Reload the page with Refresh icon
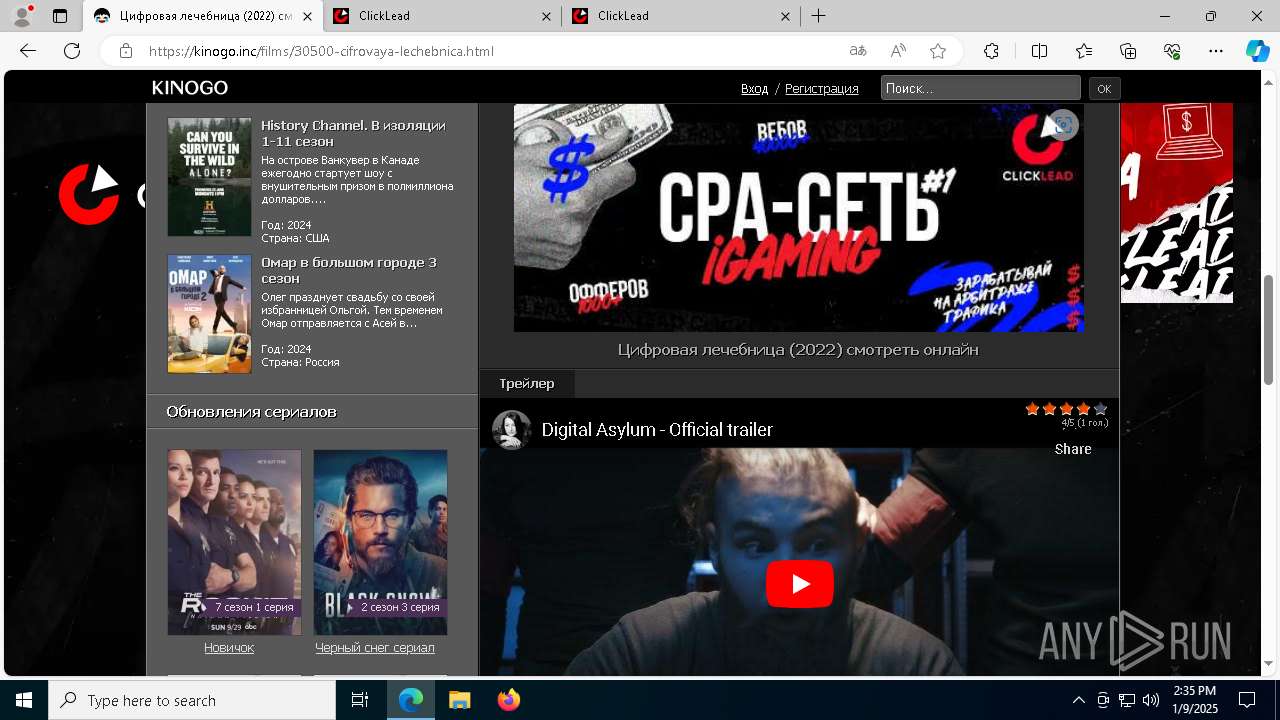 [72, 51]
